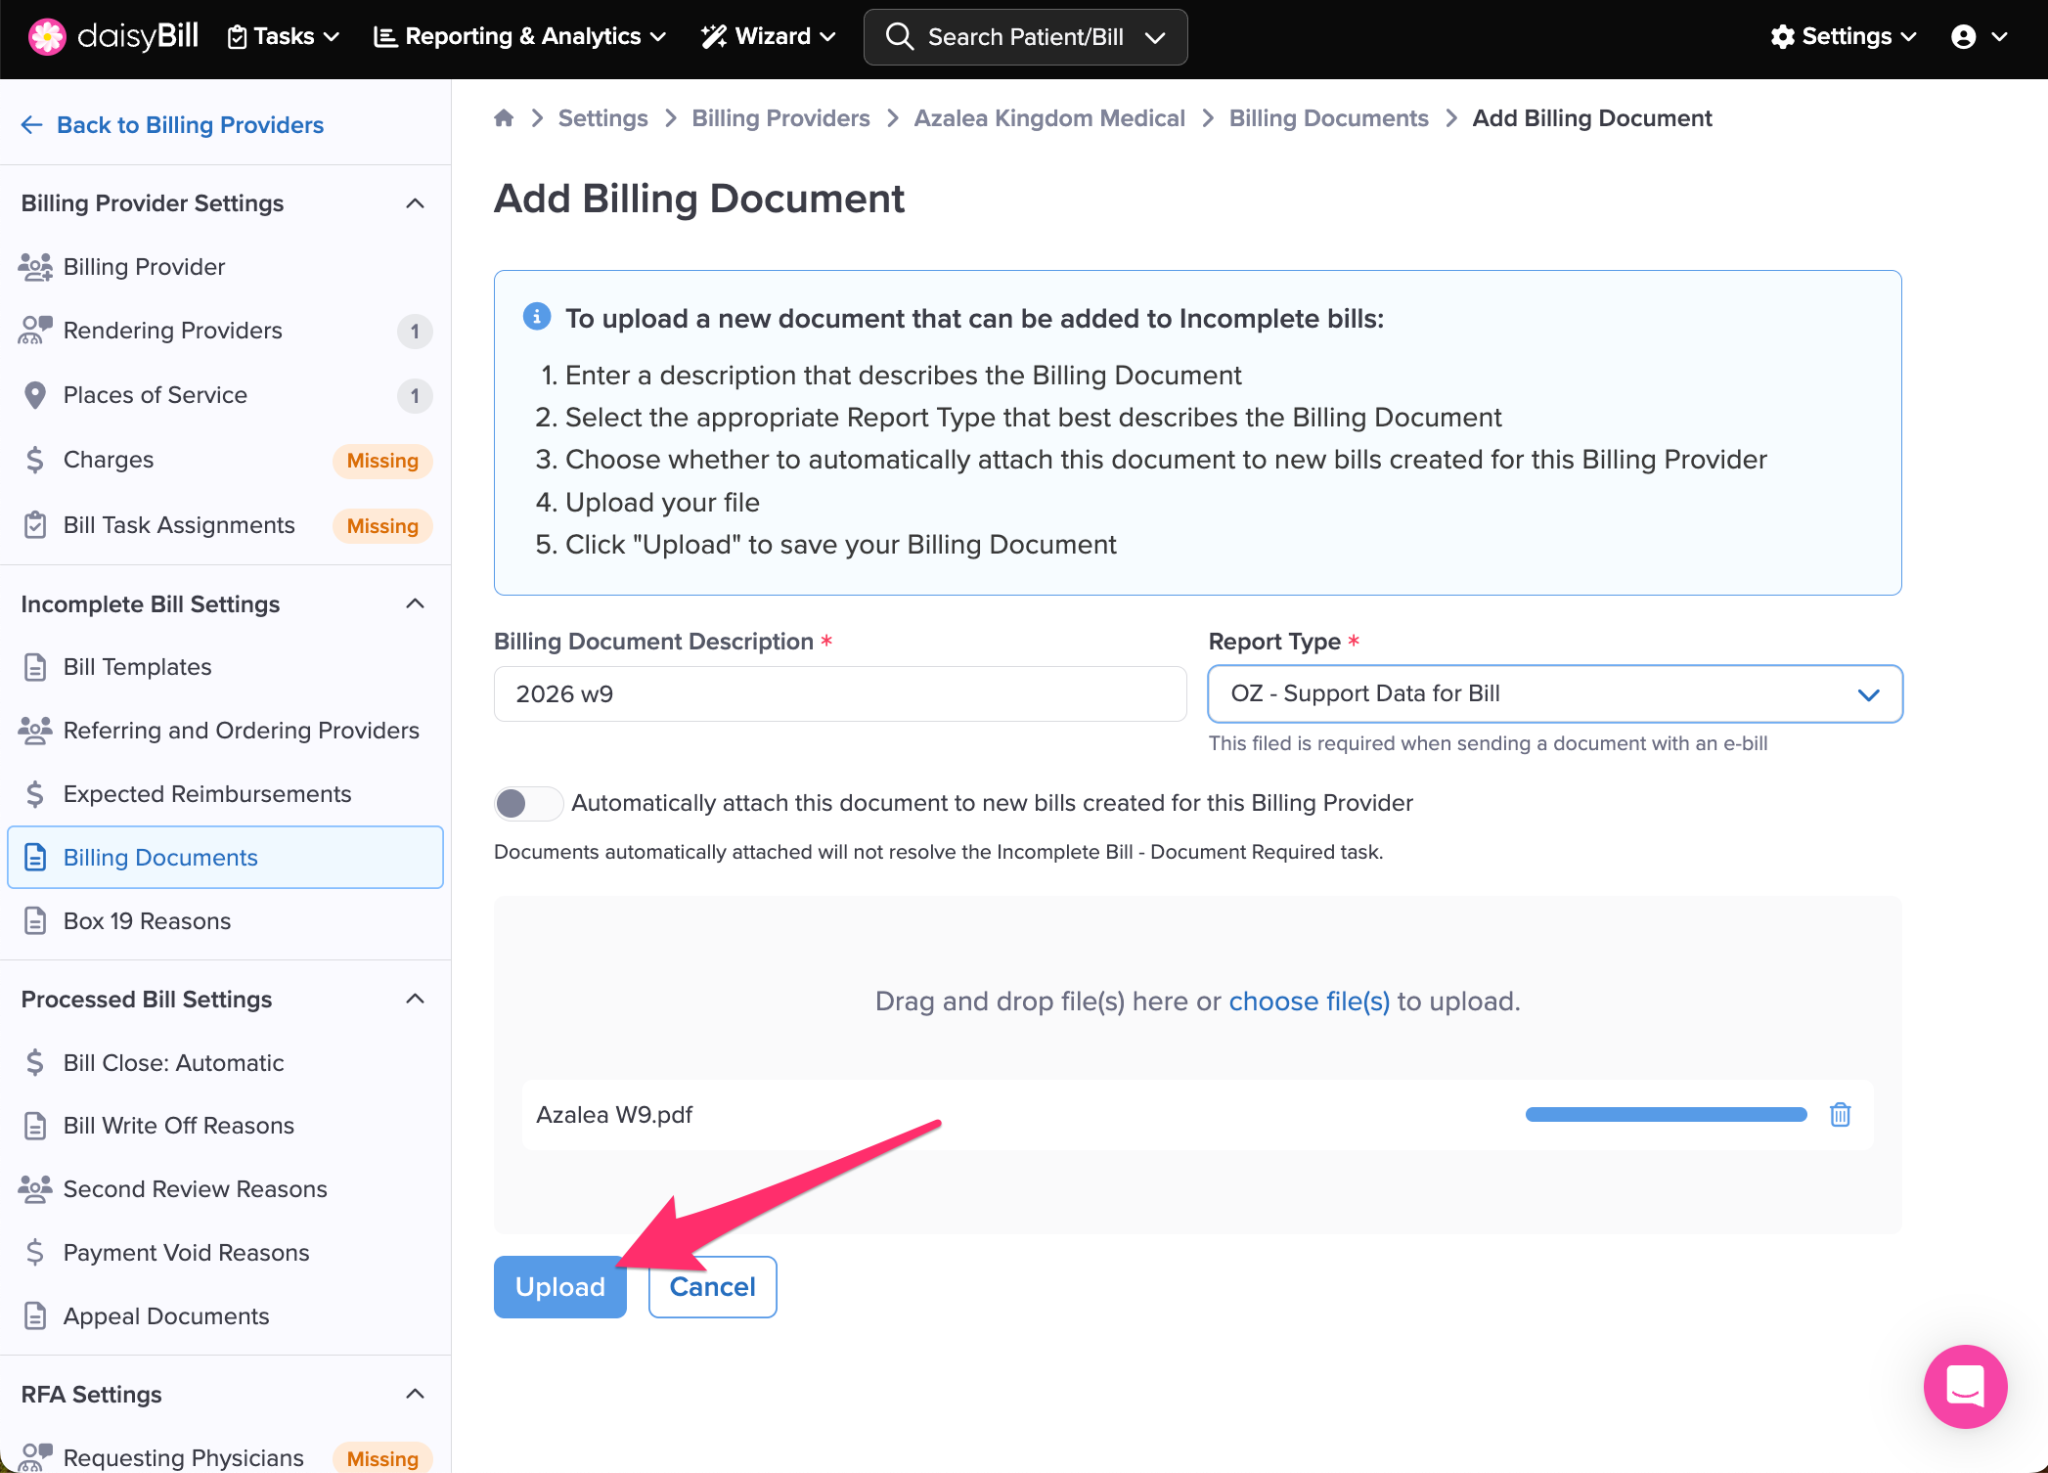Collapse the Incomplete Bill Settings section
The width and height of the screenshot is (2048, 1473).
point(415,604)
